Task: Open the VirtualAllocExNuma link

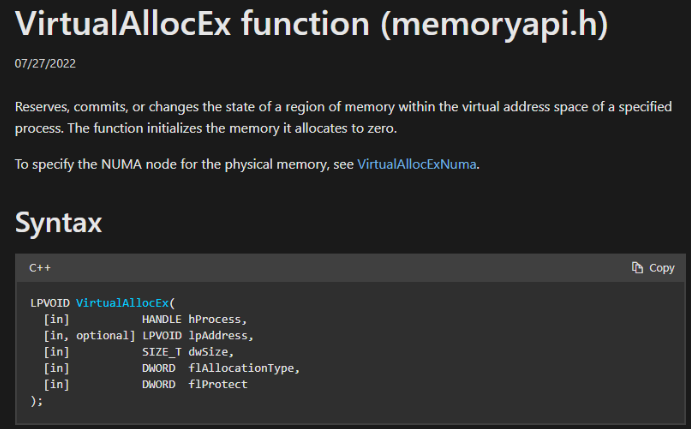Action: coord(417,164)
